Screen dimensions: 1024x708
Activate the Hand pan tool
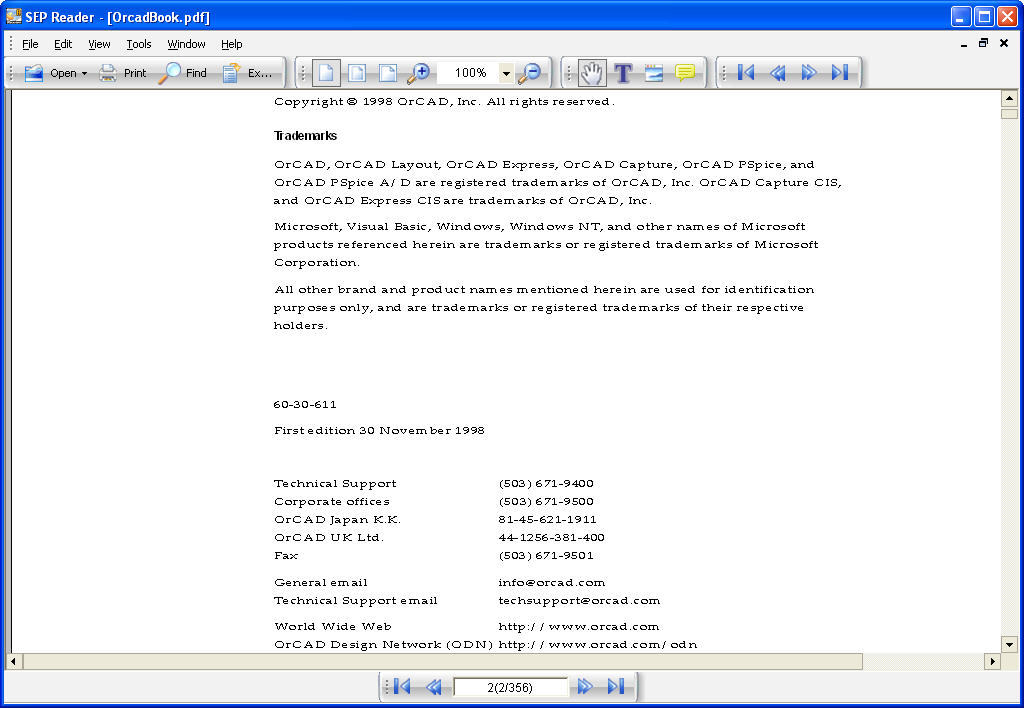point(592,72)
